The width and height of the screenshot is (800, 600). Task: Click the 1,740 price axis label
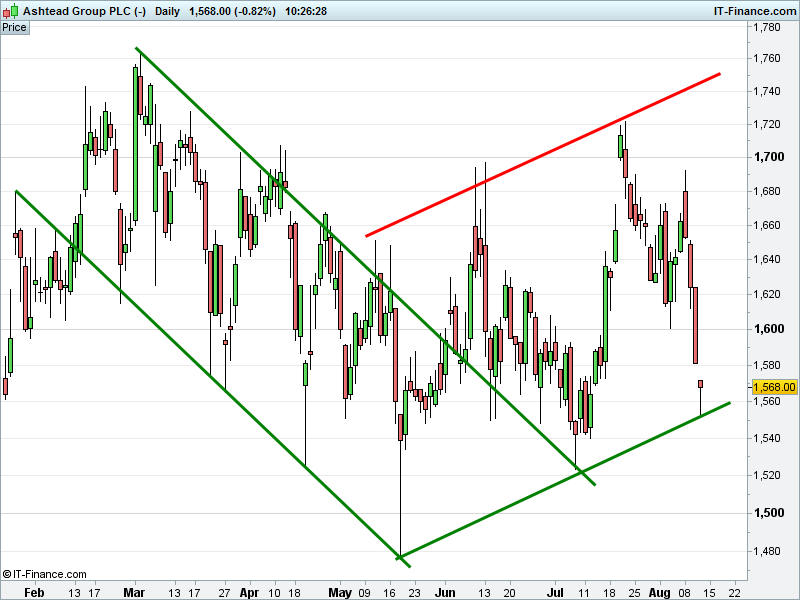(767, 91)
